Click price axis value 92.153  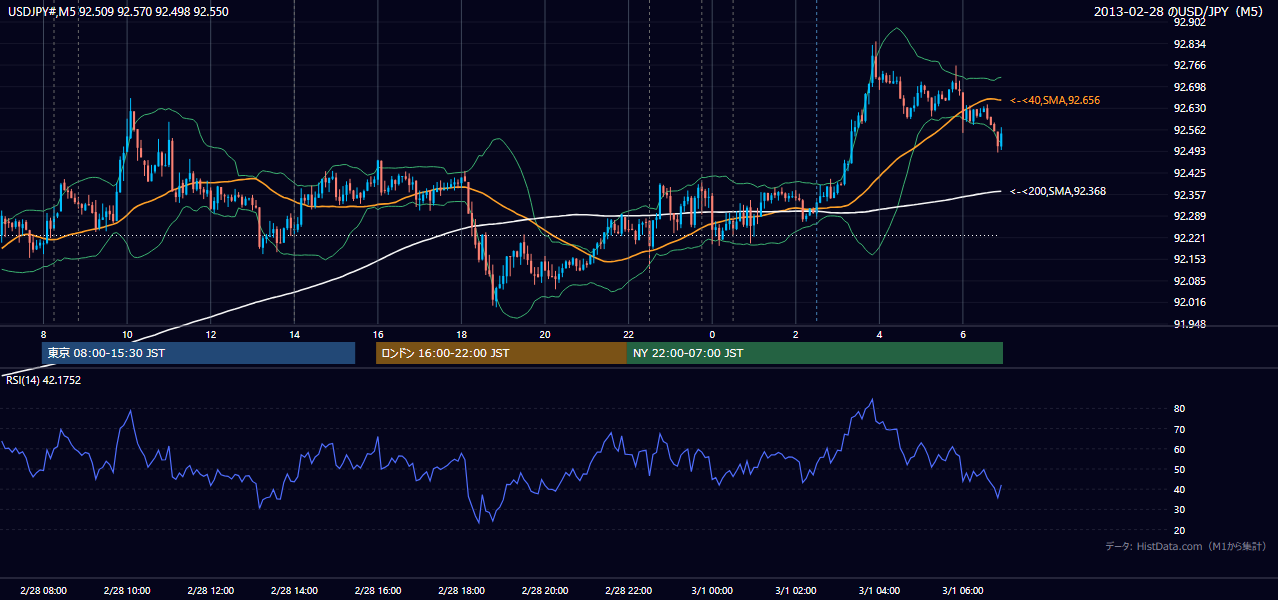click(x=1190, y=259)
